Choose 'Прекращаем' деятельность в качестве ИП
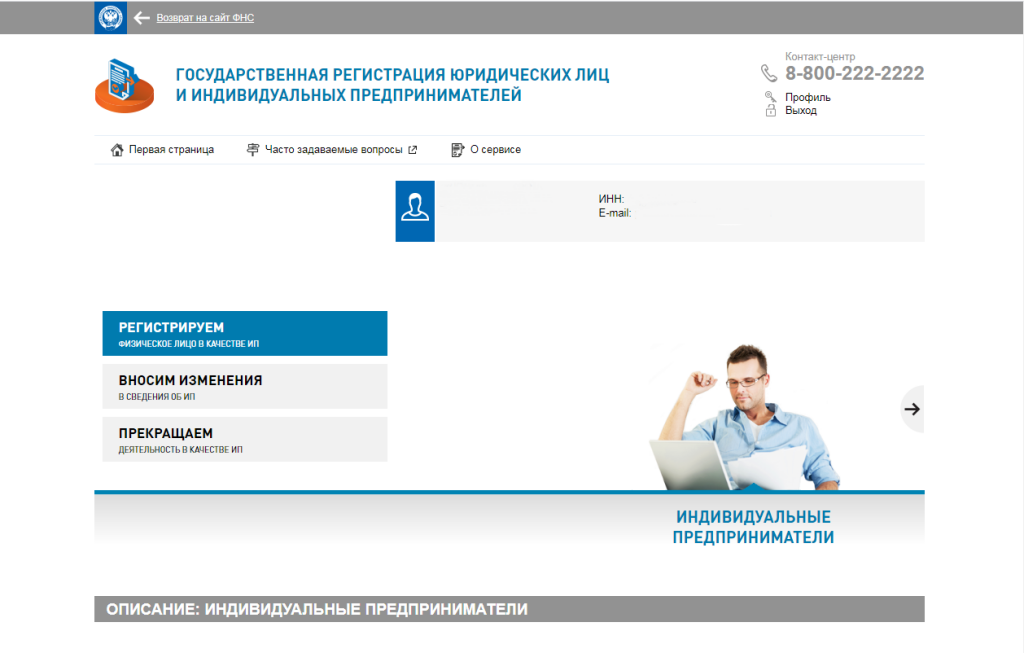 (x=244, y=439)
